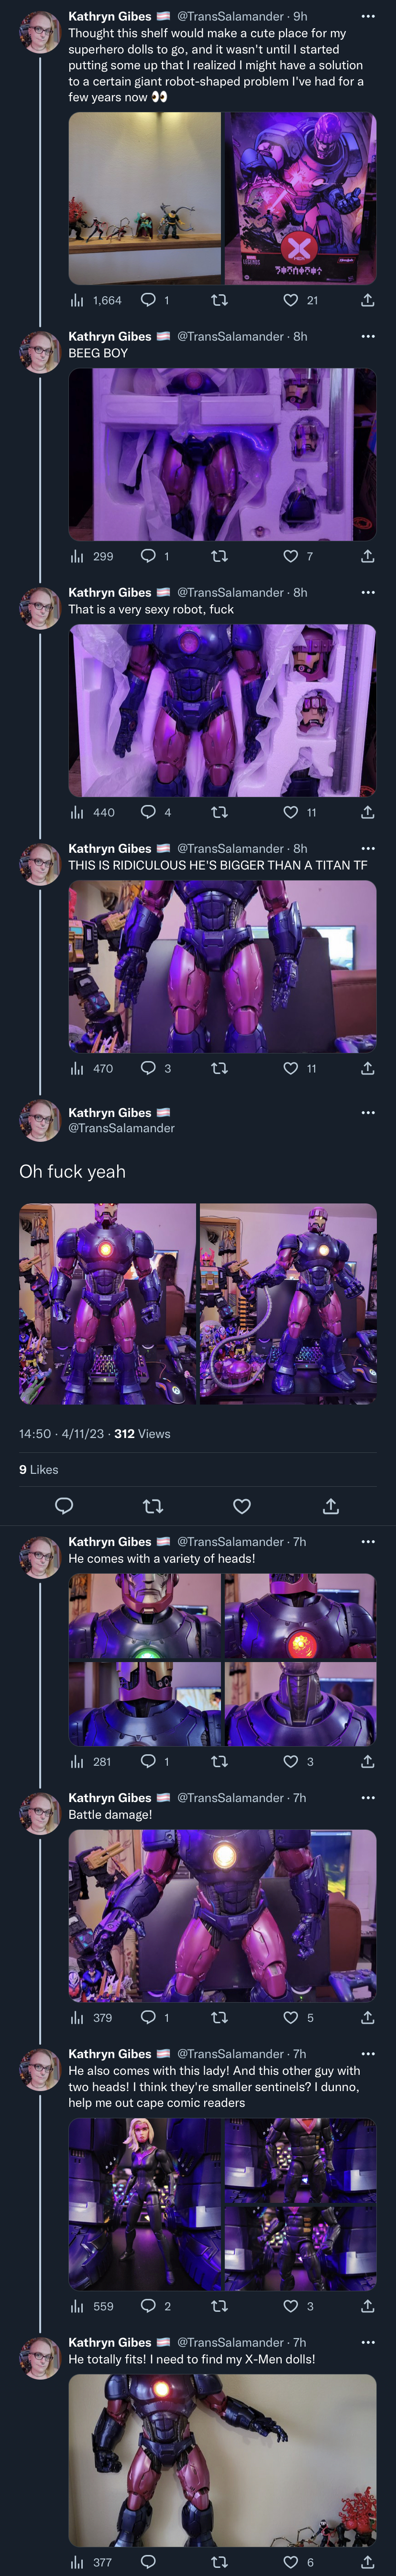Open the '9 Likes' list
This screenshot has height=2576, width=396.
tap(39, 1469)
